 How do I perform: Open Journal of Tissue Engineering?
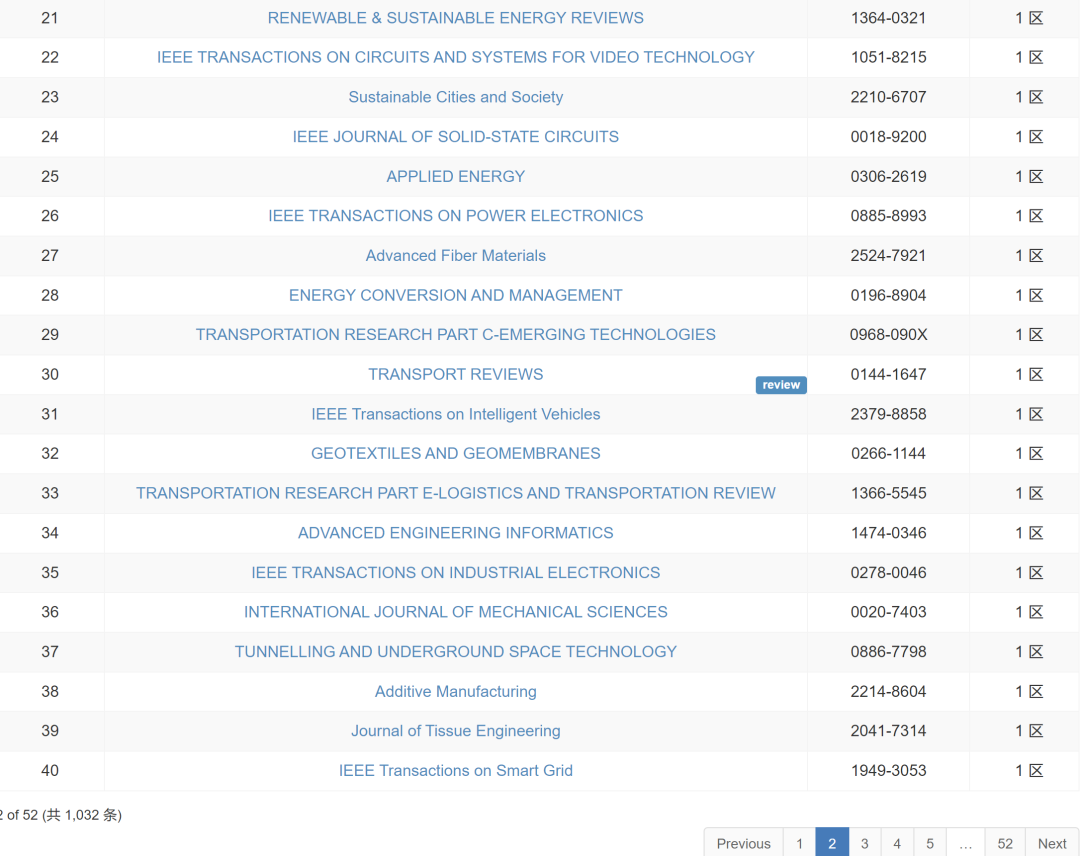455,731
